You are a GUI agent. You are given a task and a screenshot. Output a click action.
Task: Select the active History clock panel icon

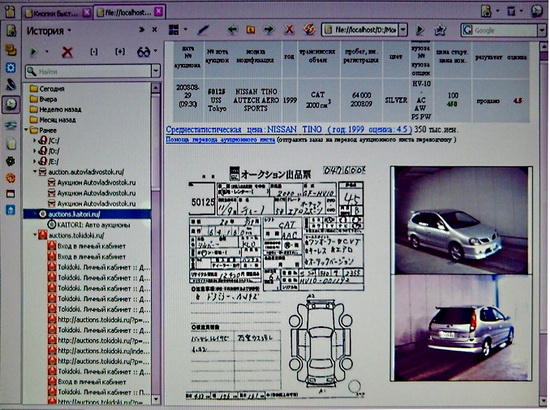(x=11, y=104)
